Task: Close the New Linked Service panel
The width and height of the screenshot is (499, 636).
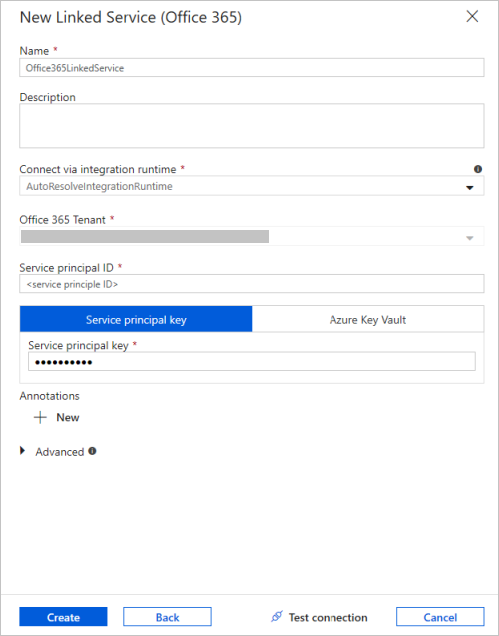Action: click(472, 17)
